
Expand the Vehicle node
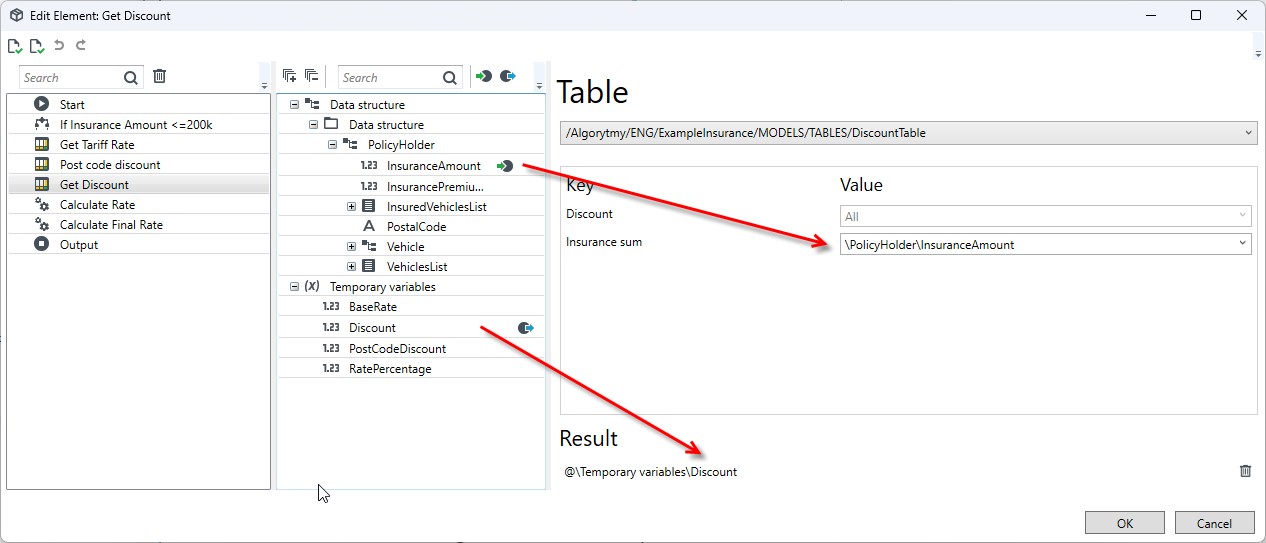click(x=351, y=246)
